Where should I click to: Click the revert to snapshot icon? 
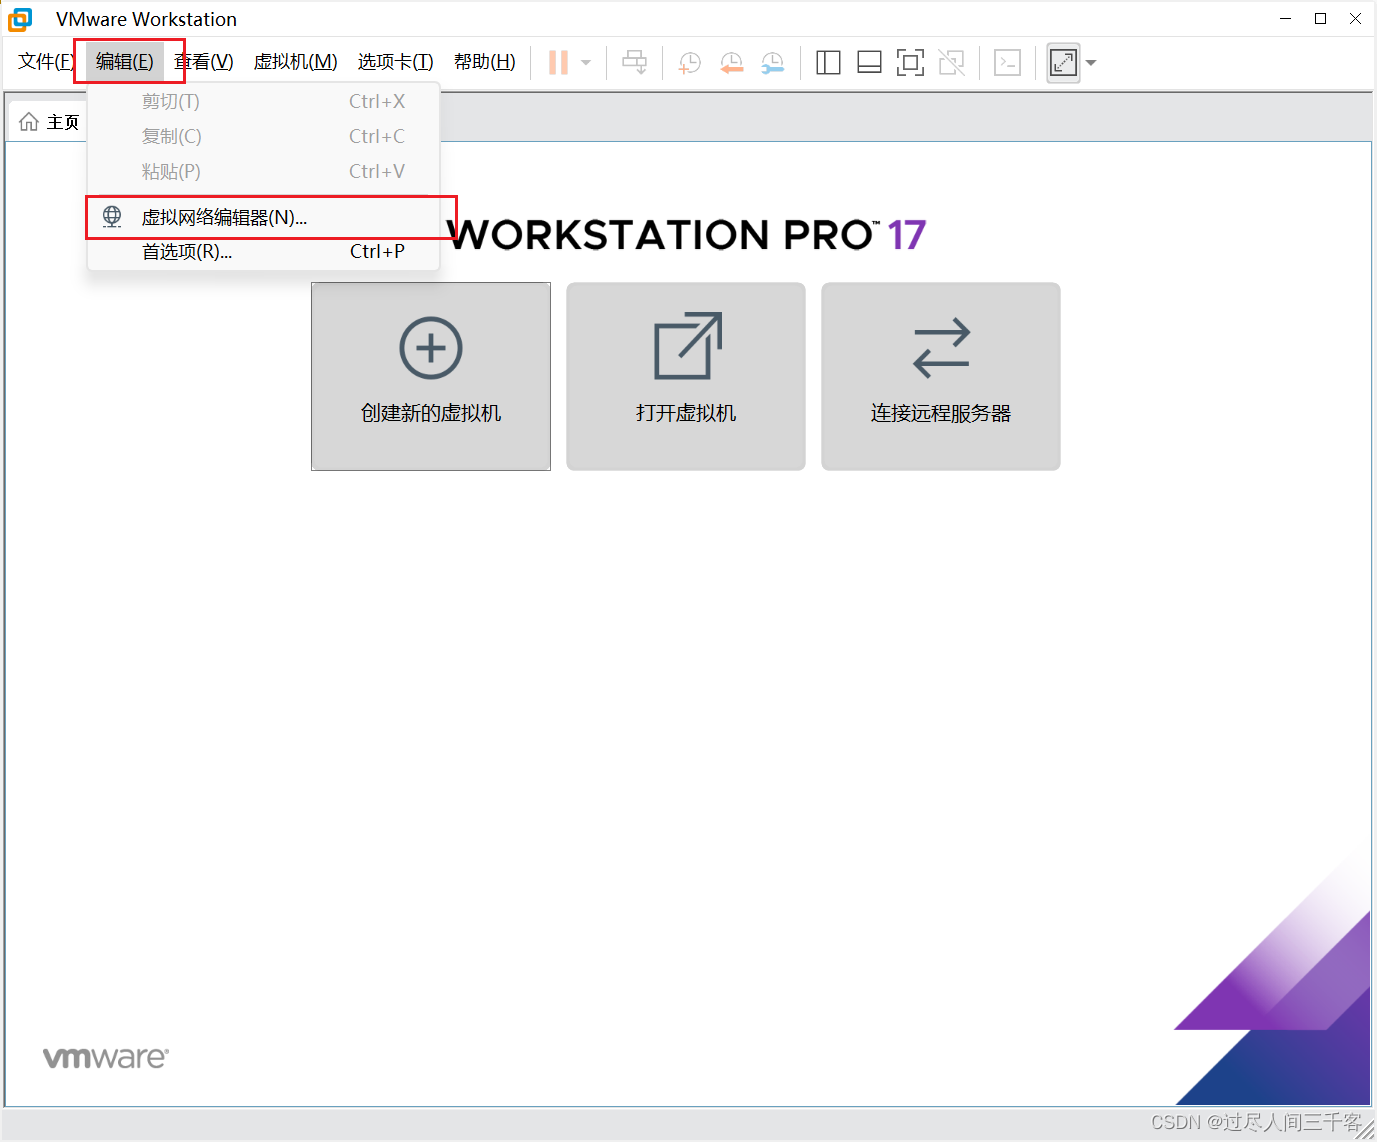[x=732, y=63]
